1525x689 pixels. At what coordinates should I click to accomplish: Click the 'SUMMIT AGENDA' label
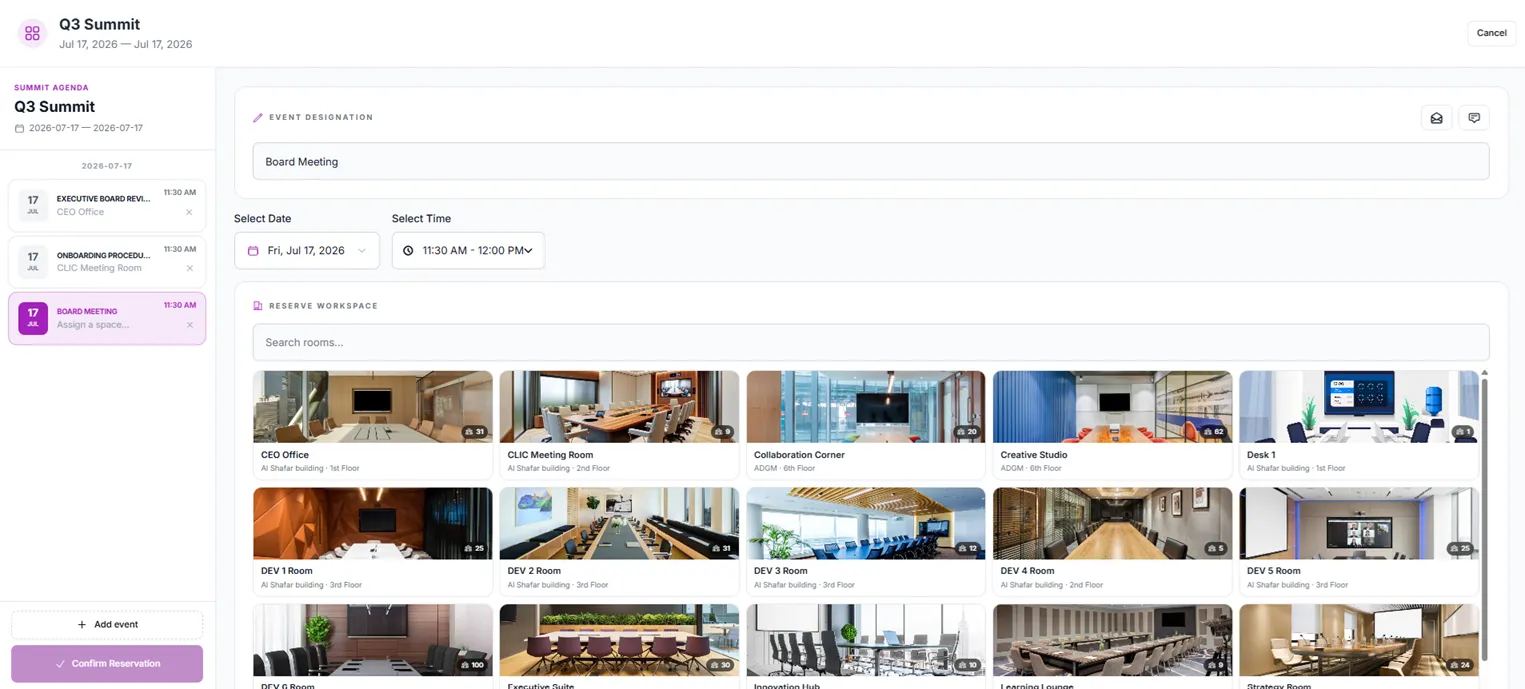[x=51, y=88]
